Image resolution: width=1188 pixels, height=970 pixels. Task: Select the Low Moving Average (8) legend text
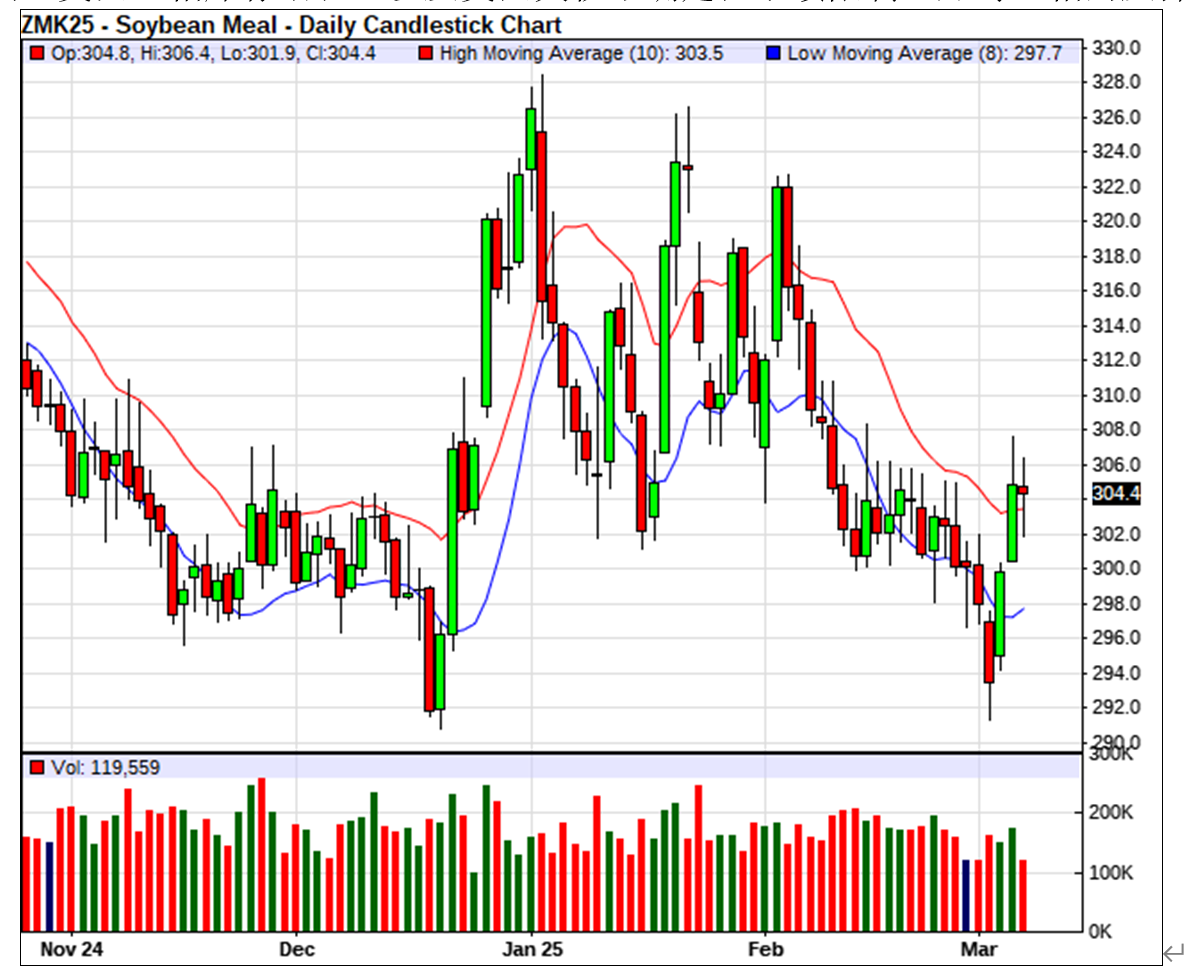click(x=925, y=53)
